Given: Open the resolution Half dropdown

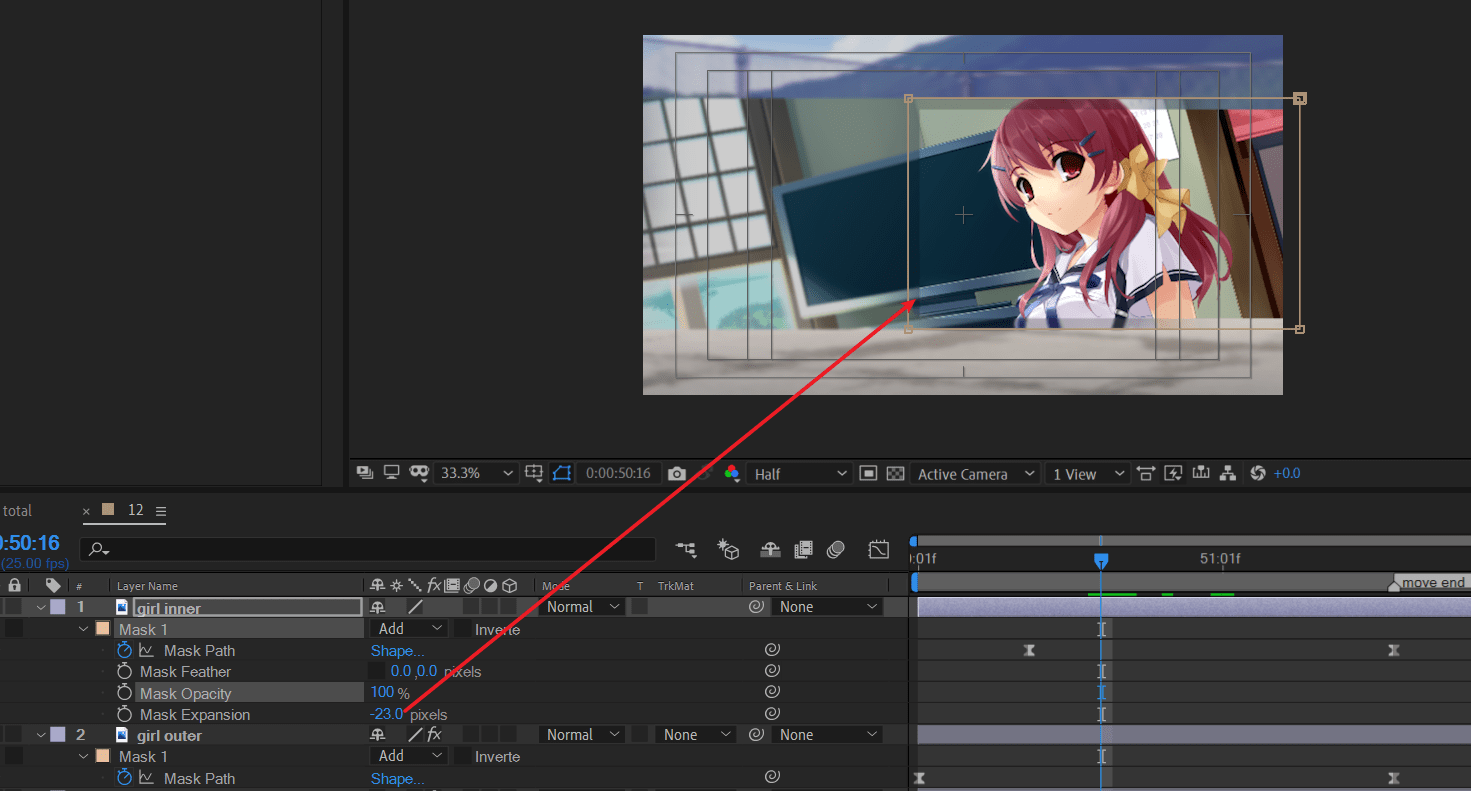Looking at the screenshot, I should 798,473.
